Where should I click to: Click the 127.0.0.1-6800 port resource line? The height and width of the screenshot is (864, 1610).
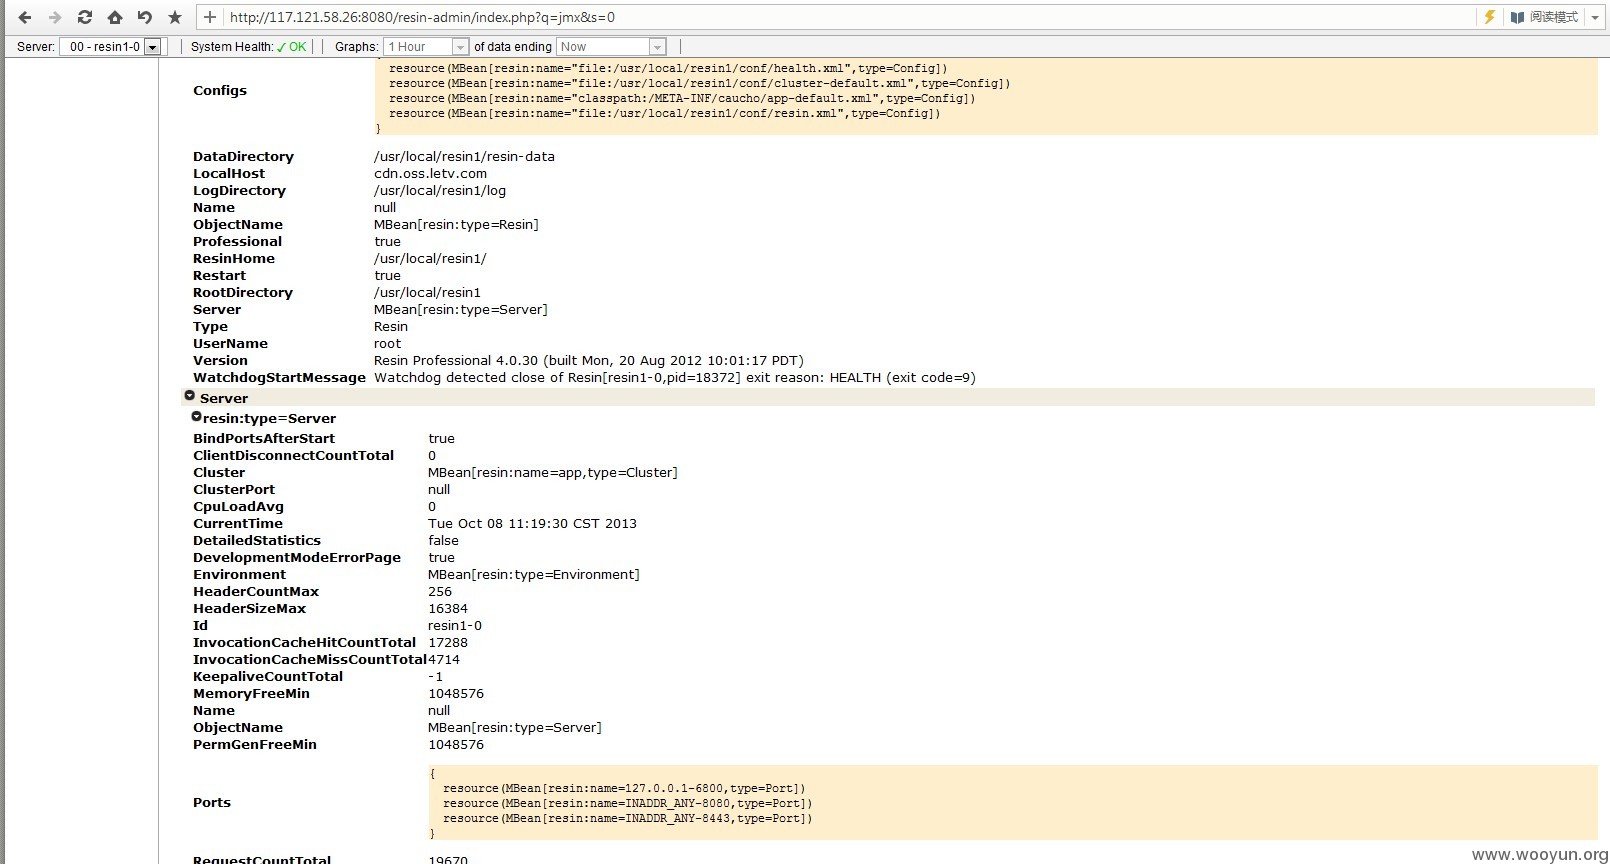(x=624, y=788)
